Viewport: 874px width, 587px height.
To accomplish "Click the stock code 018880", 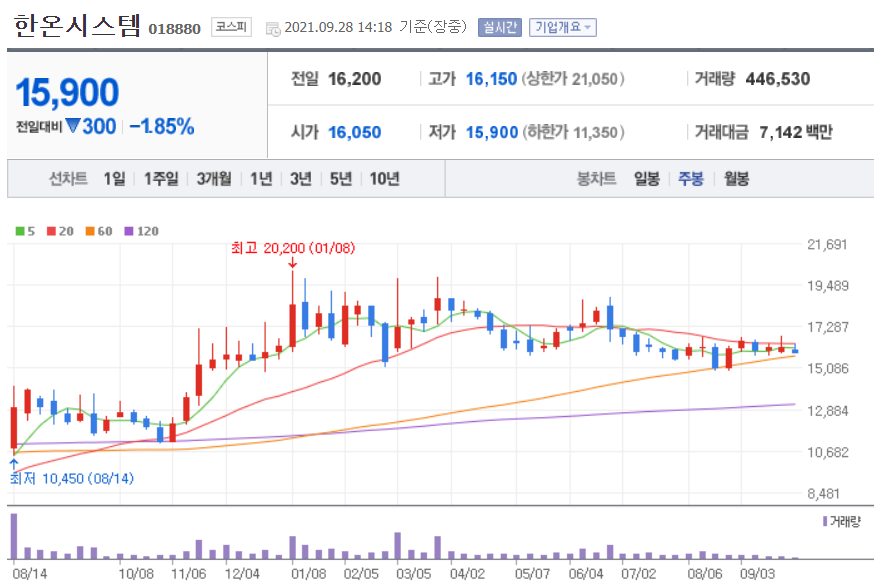I will [x=174, y=29].
